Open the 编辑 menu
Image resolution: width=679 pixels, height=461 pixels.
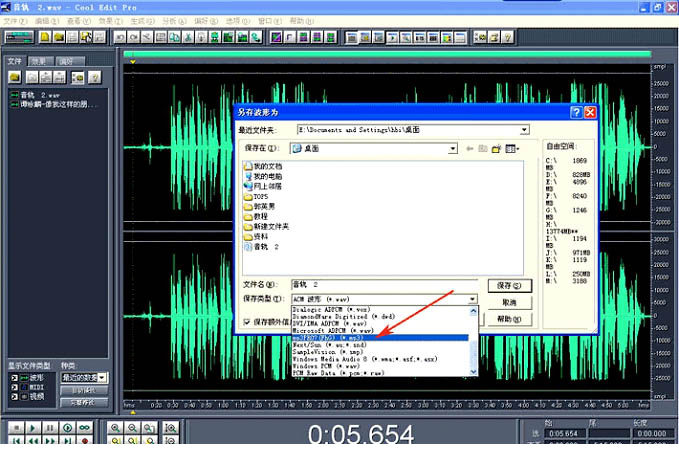coord(47,21)
